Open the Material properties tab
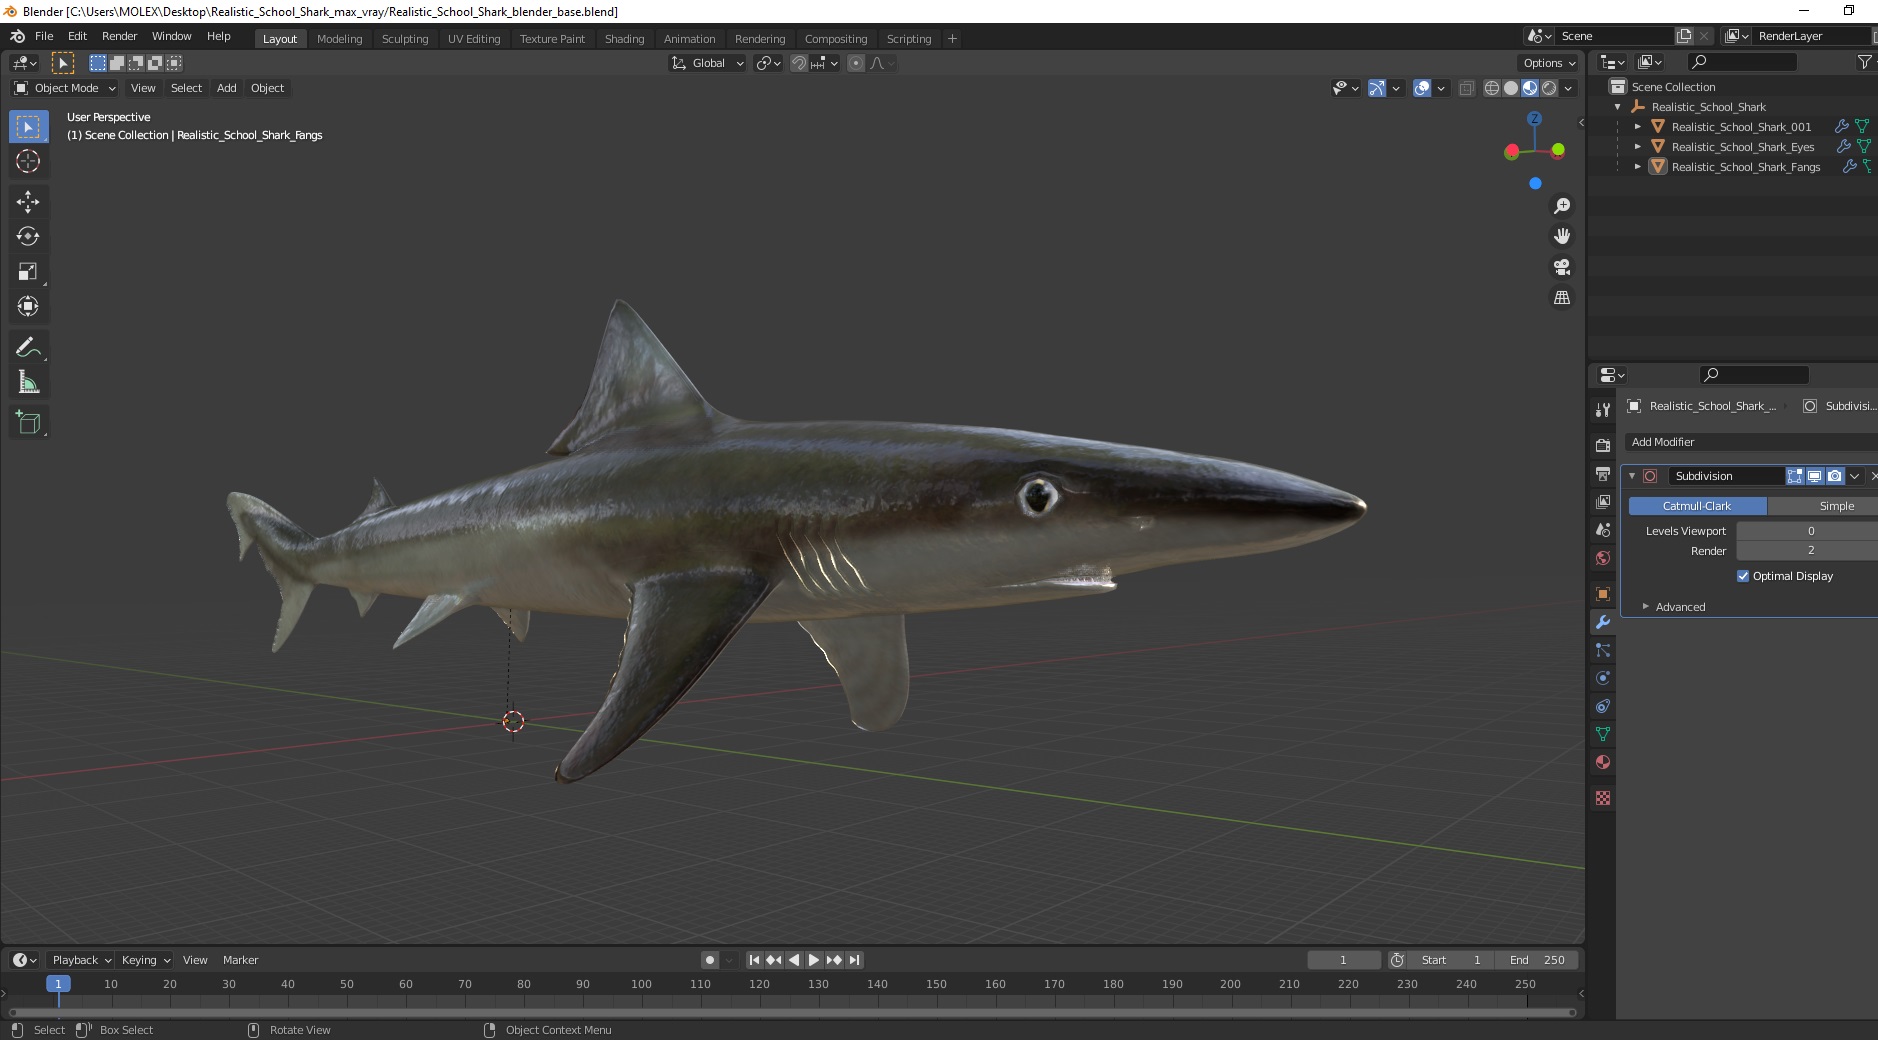 click(x=1603, y=762)
